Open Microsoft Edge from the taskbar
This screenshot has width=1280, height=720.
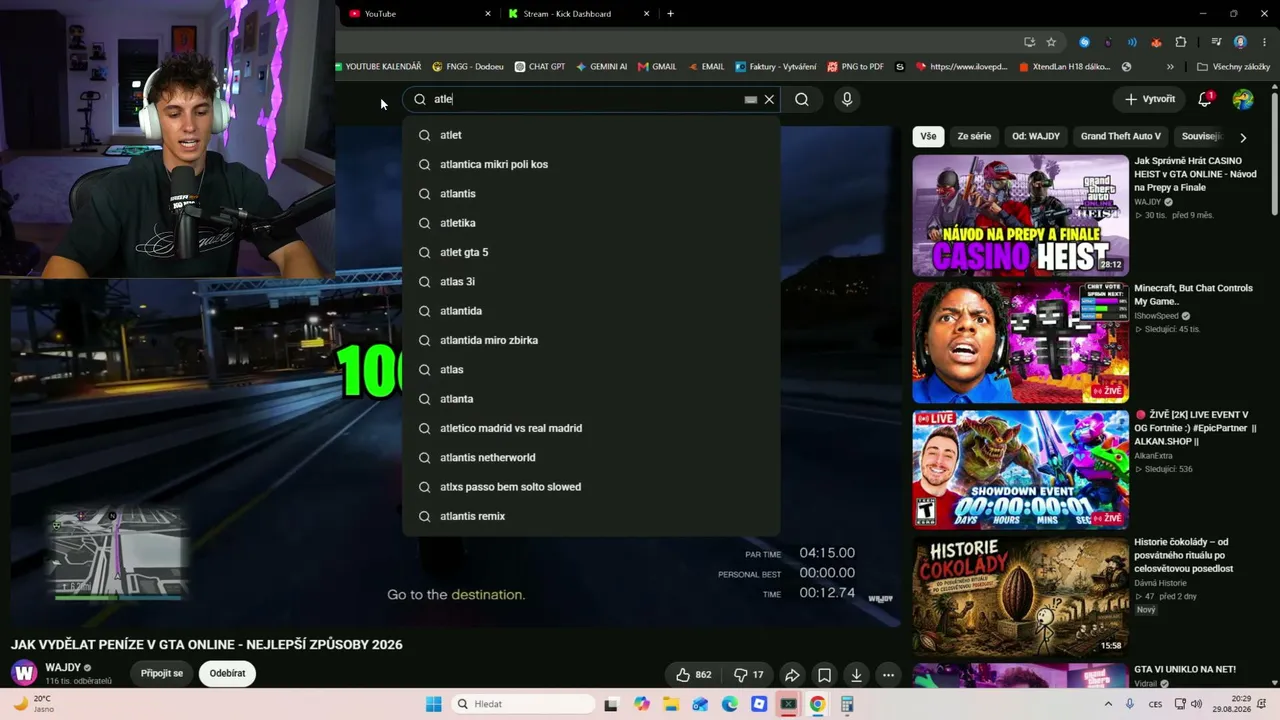coord(730,704)
